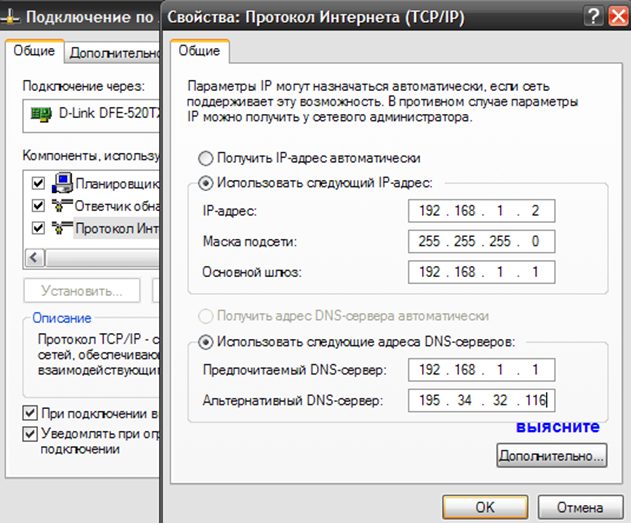Click the 'Маска подсети:' label
This screenshot has height=523, width=631.
[x=250, y=241]
